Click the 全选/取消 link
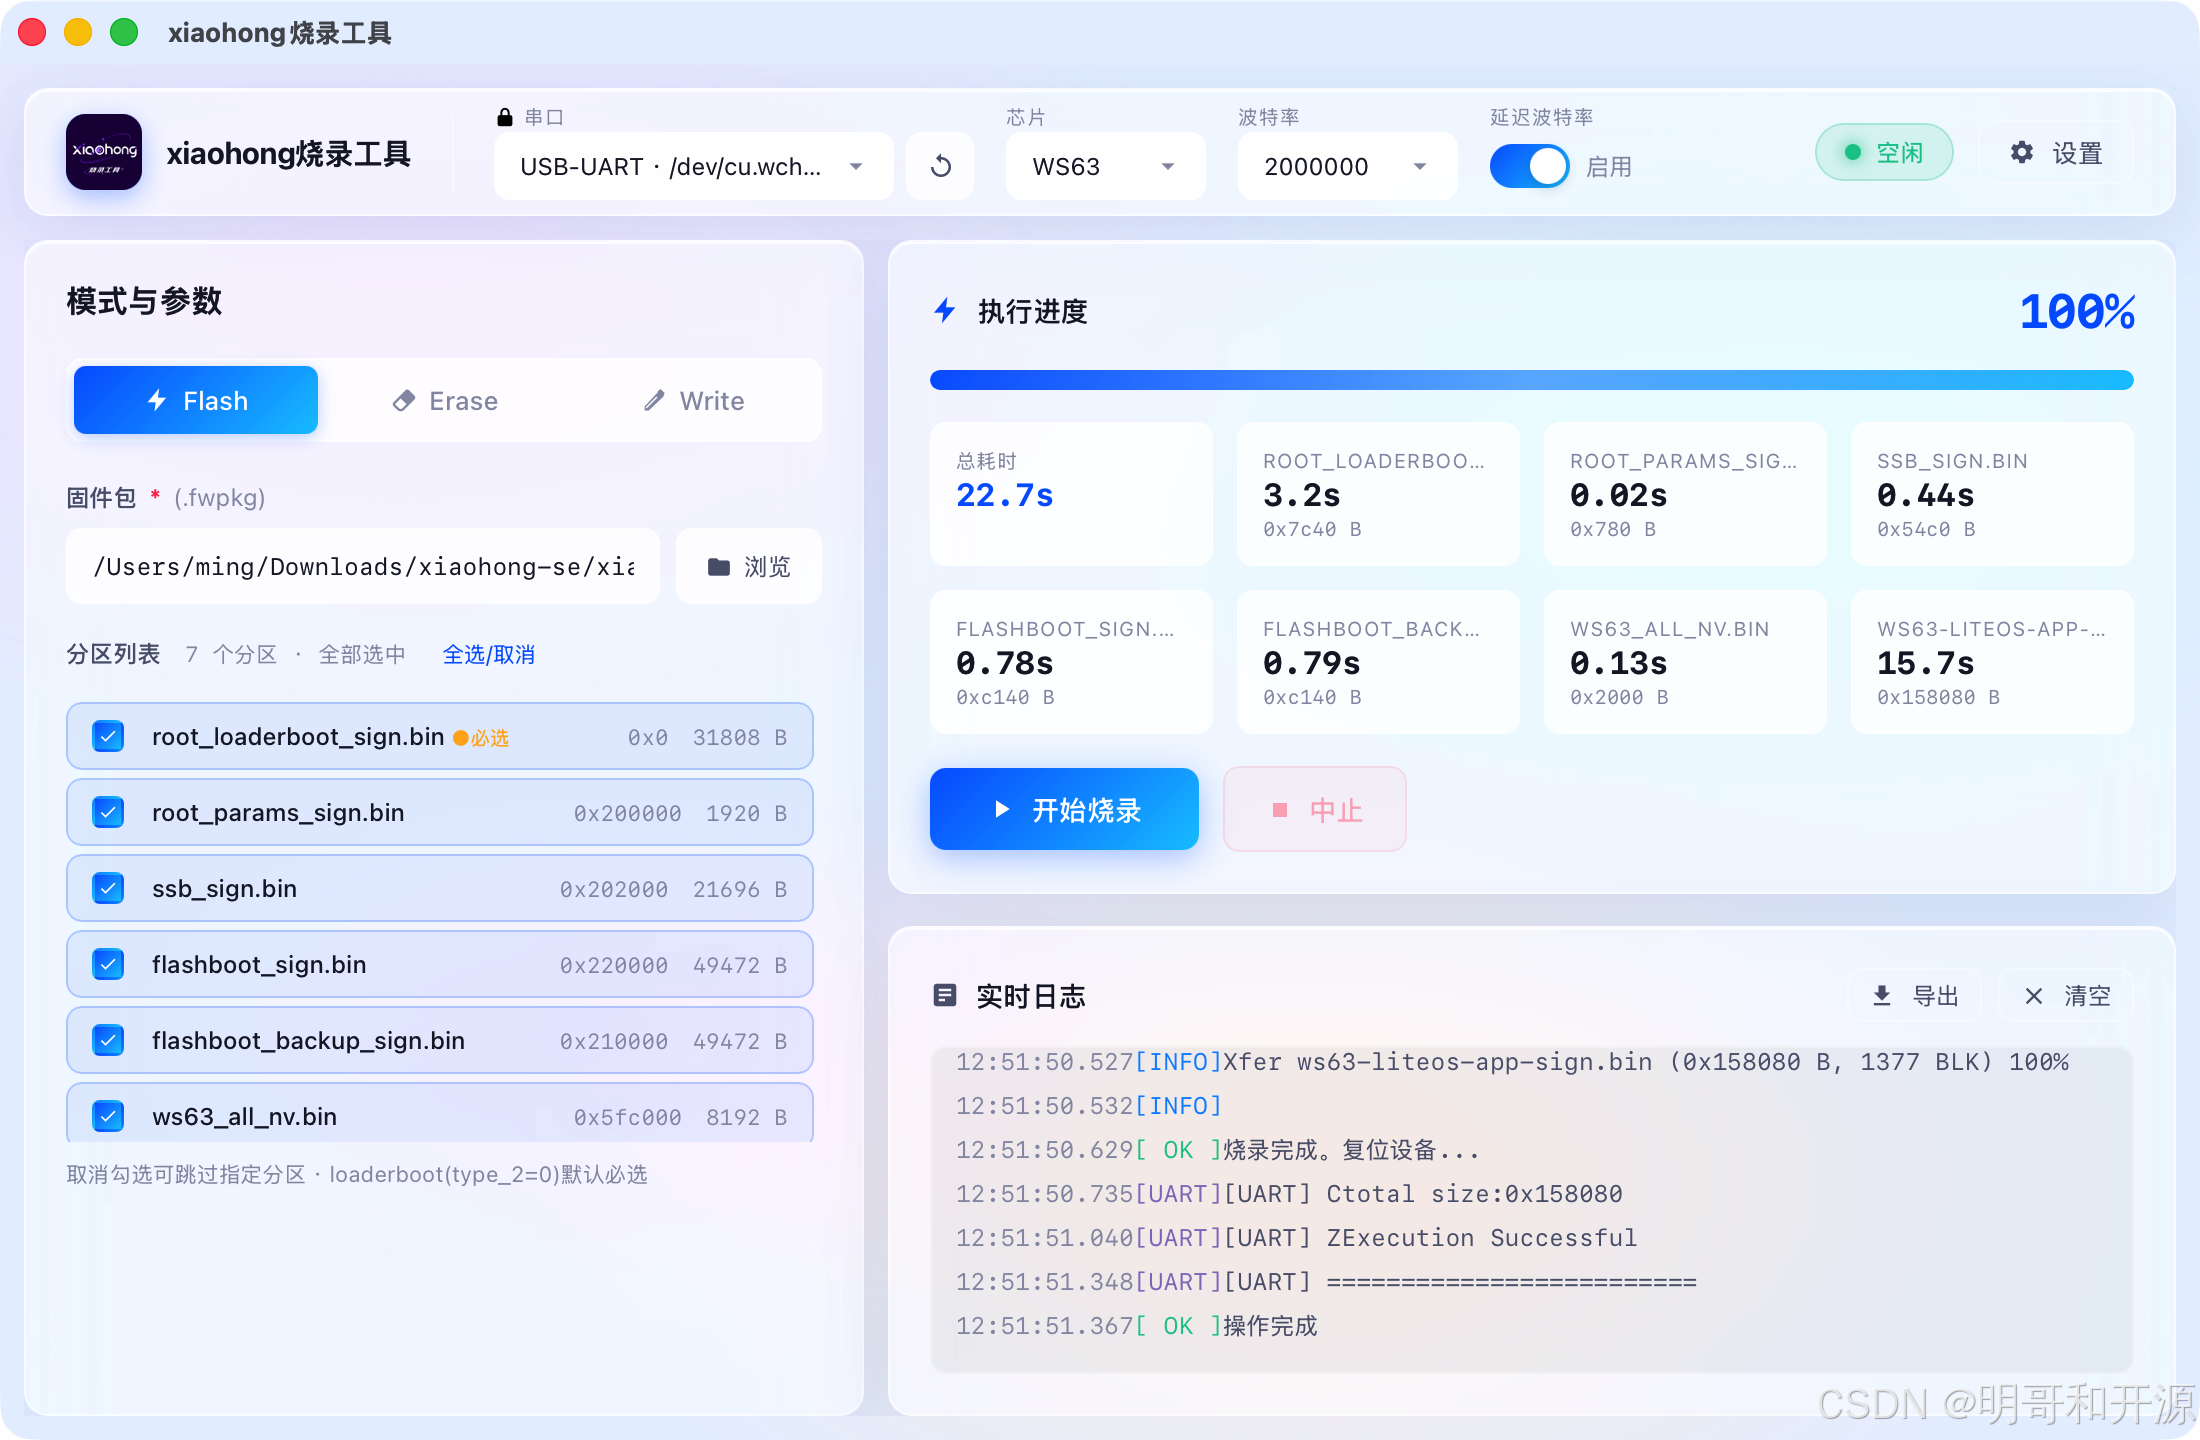 coord(489,654)
